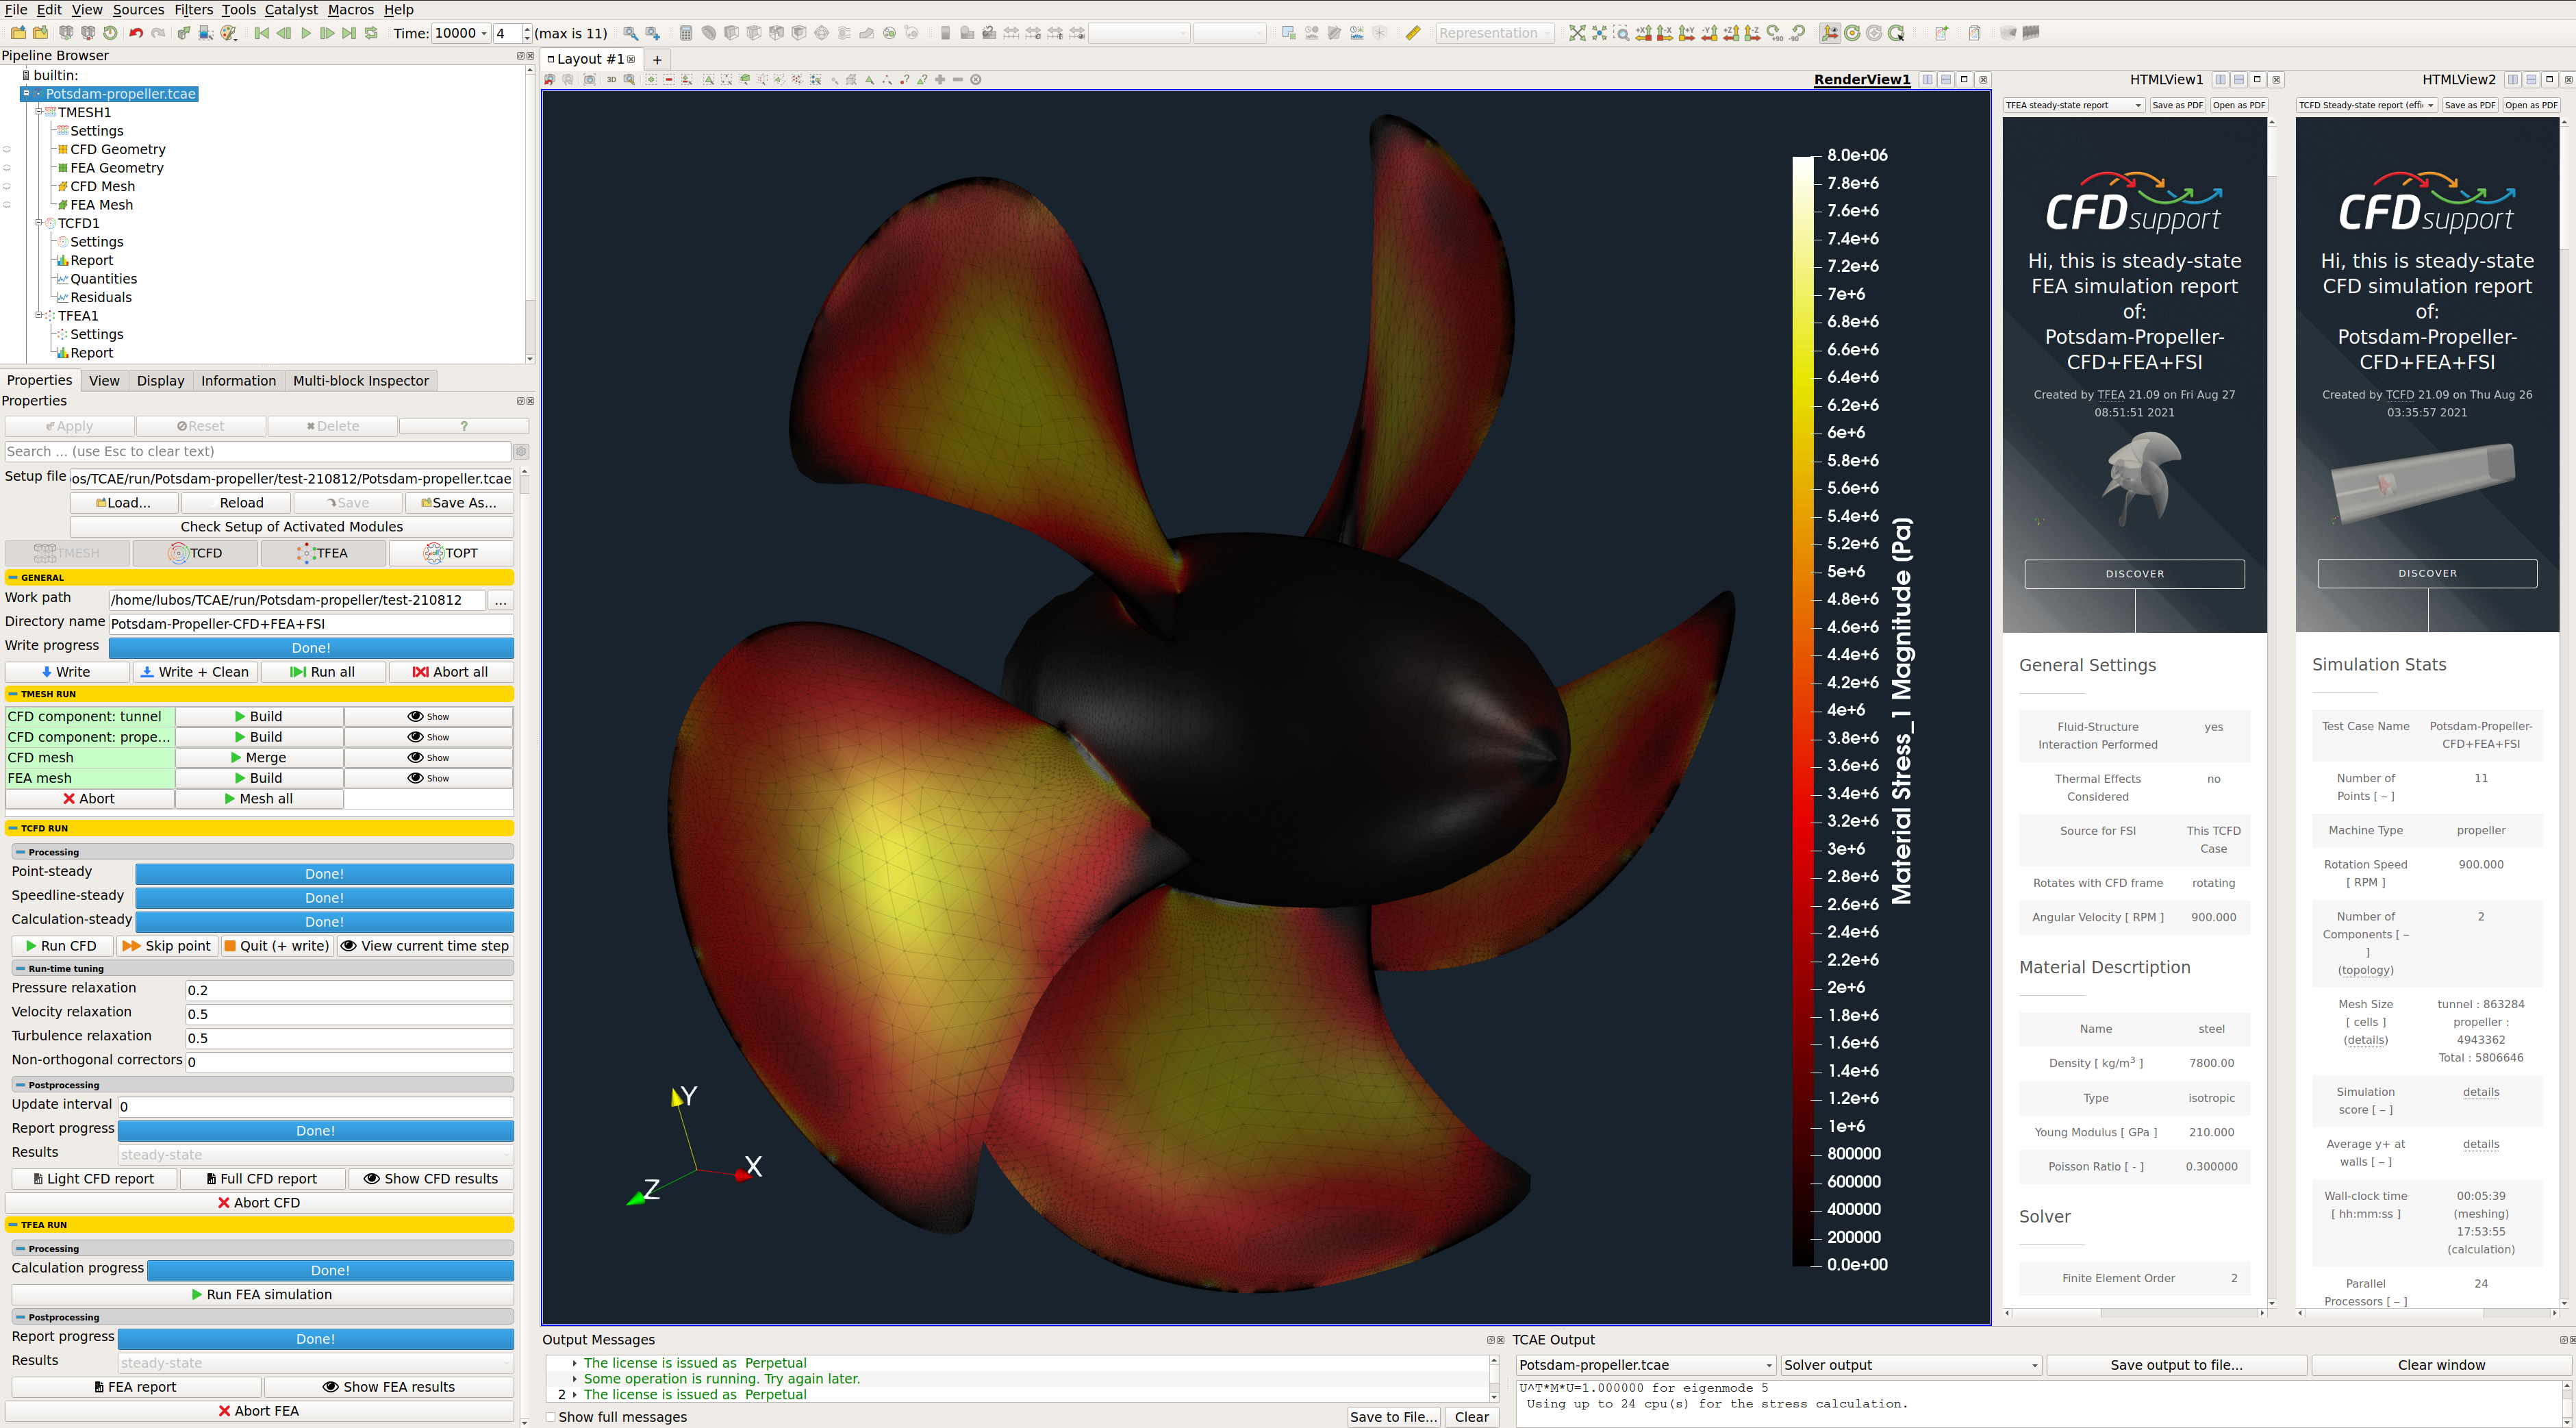2576x1428 pixels.
Task: Set view direction to -Z
Action: pyautogui.click(x=1753, y=33)
